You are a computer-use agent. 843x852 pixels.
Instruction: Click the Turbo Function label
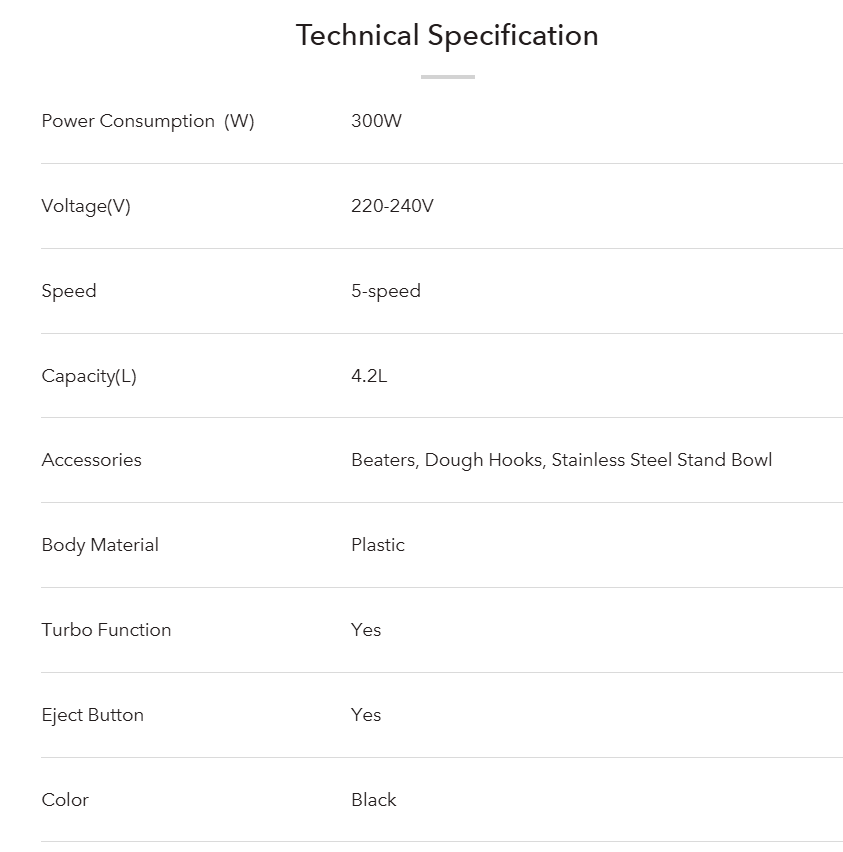tap(106, 630)
